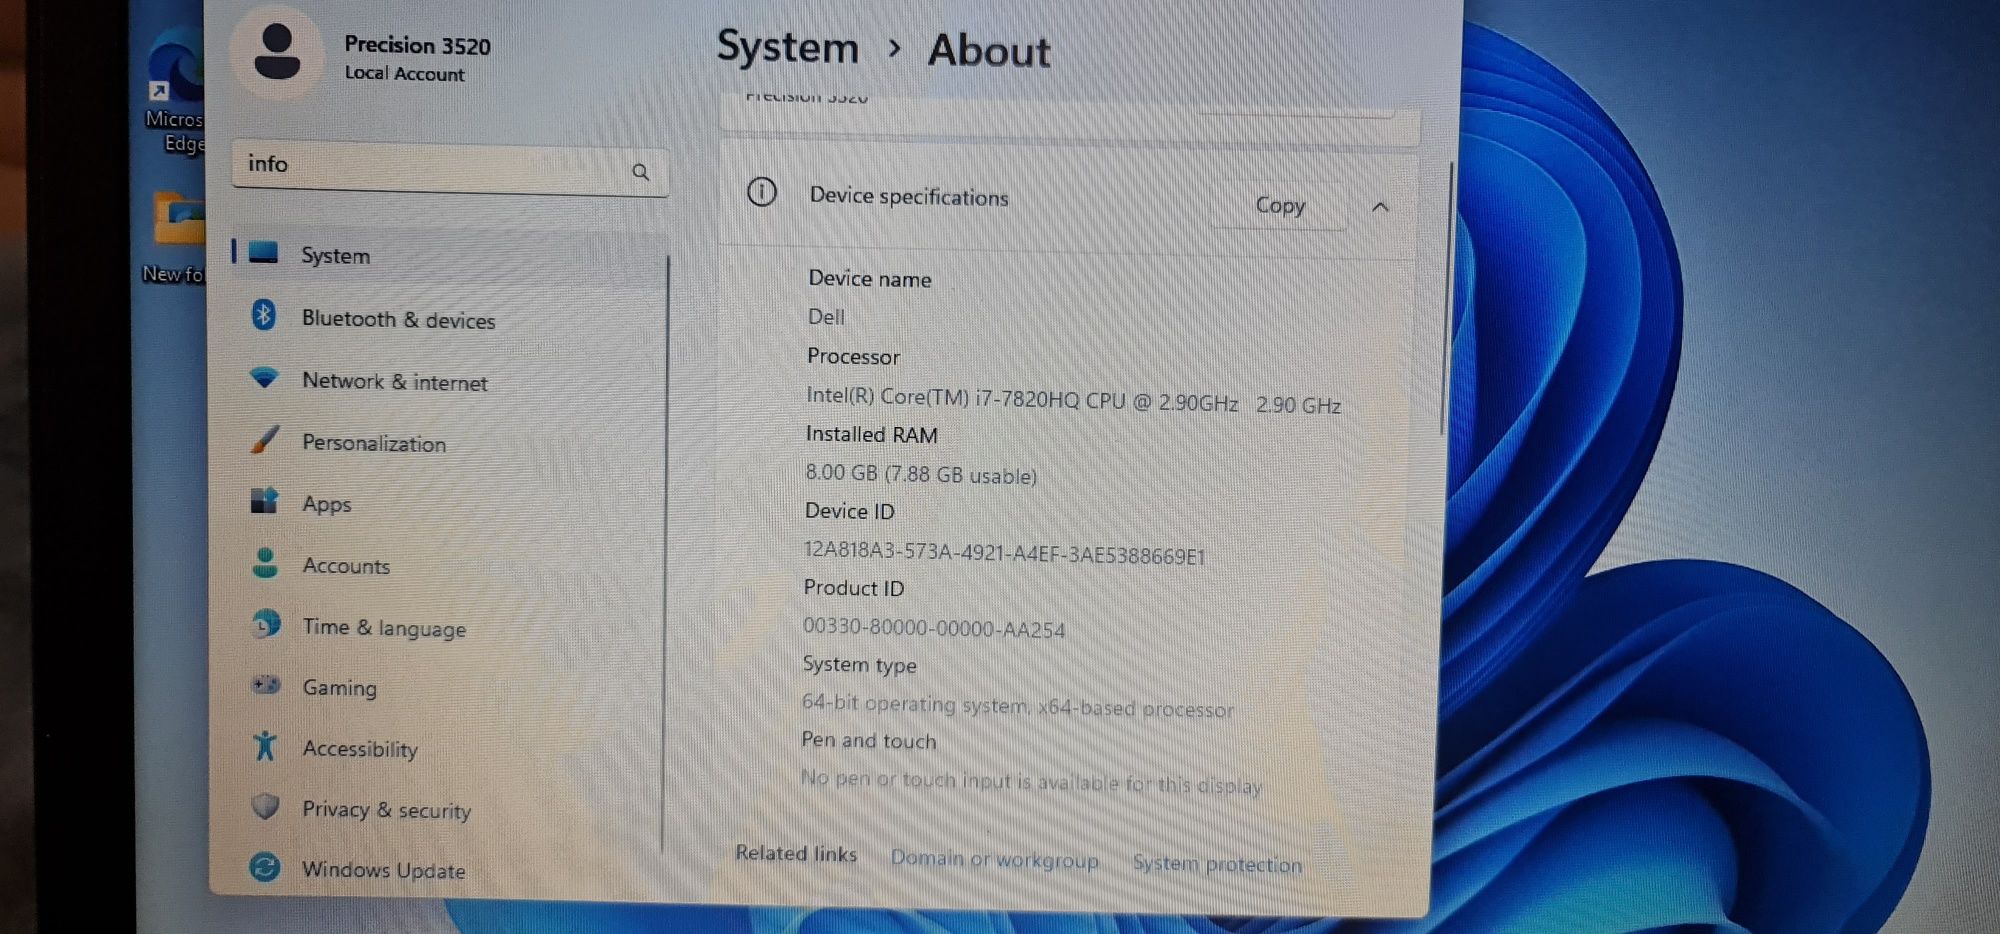The image size is (2000, 934).
Task: Click the Accounts person icon
Action: 265,562
